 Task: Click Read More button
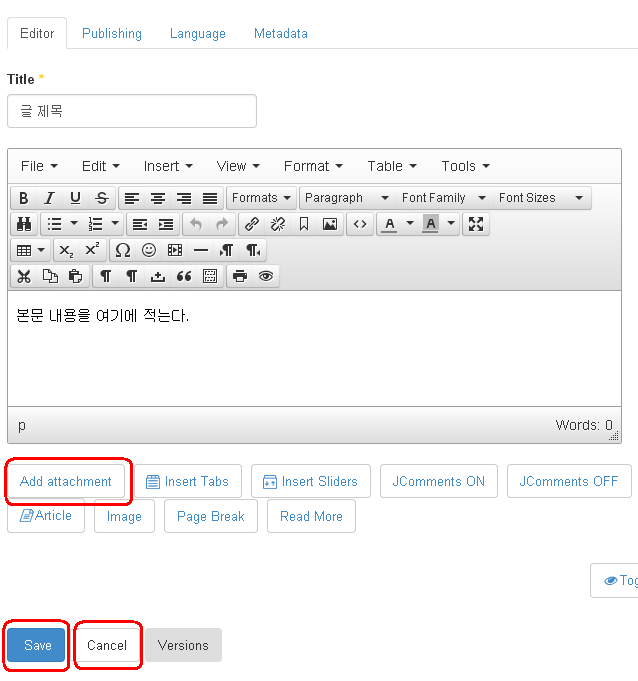point(311,516)
